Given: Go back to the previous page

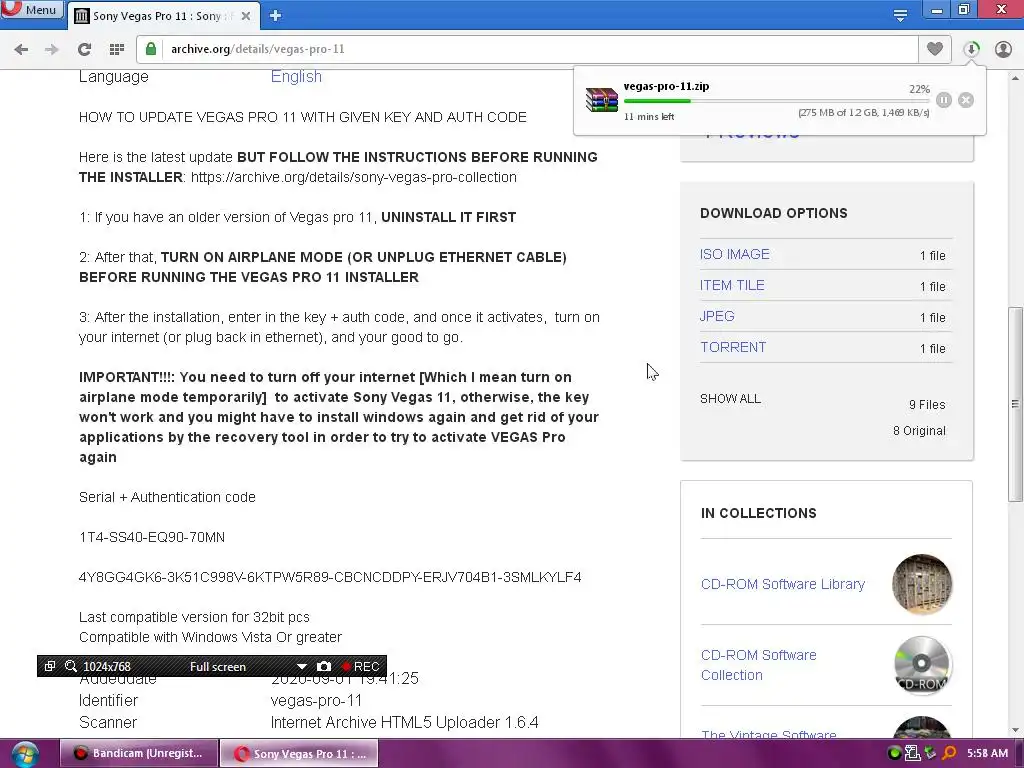Looking at the screenshot, I should pos(21,49).
